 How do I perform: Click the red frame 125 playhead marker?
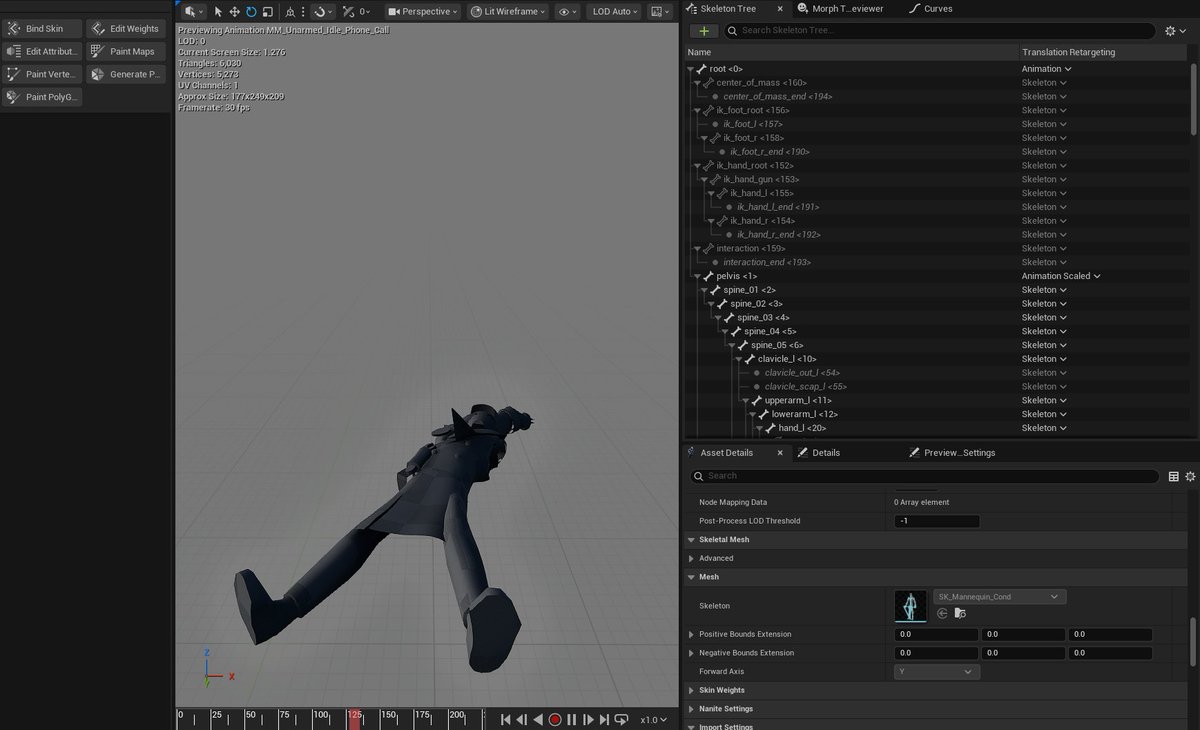tap(353, 719)
